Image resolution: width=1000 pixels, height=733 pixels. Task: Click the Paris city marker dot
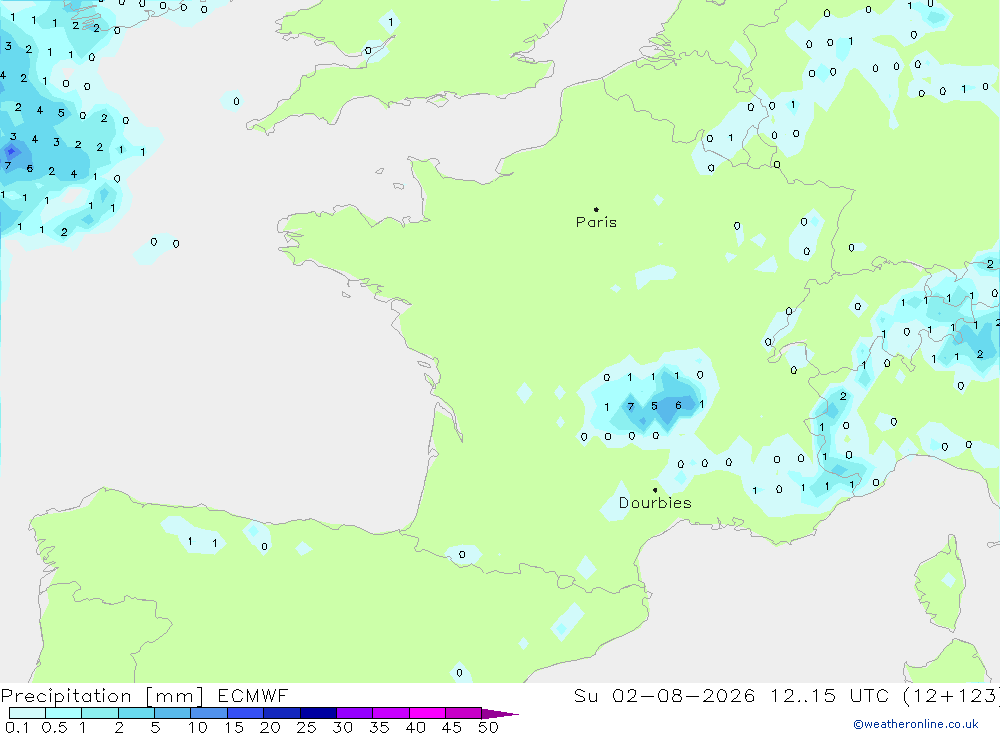(596, 209)
